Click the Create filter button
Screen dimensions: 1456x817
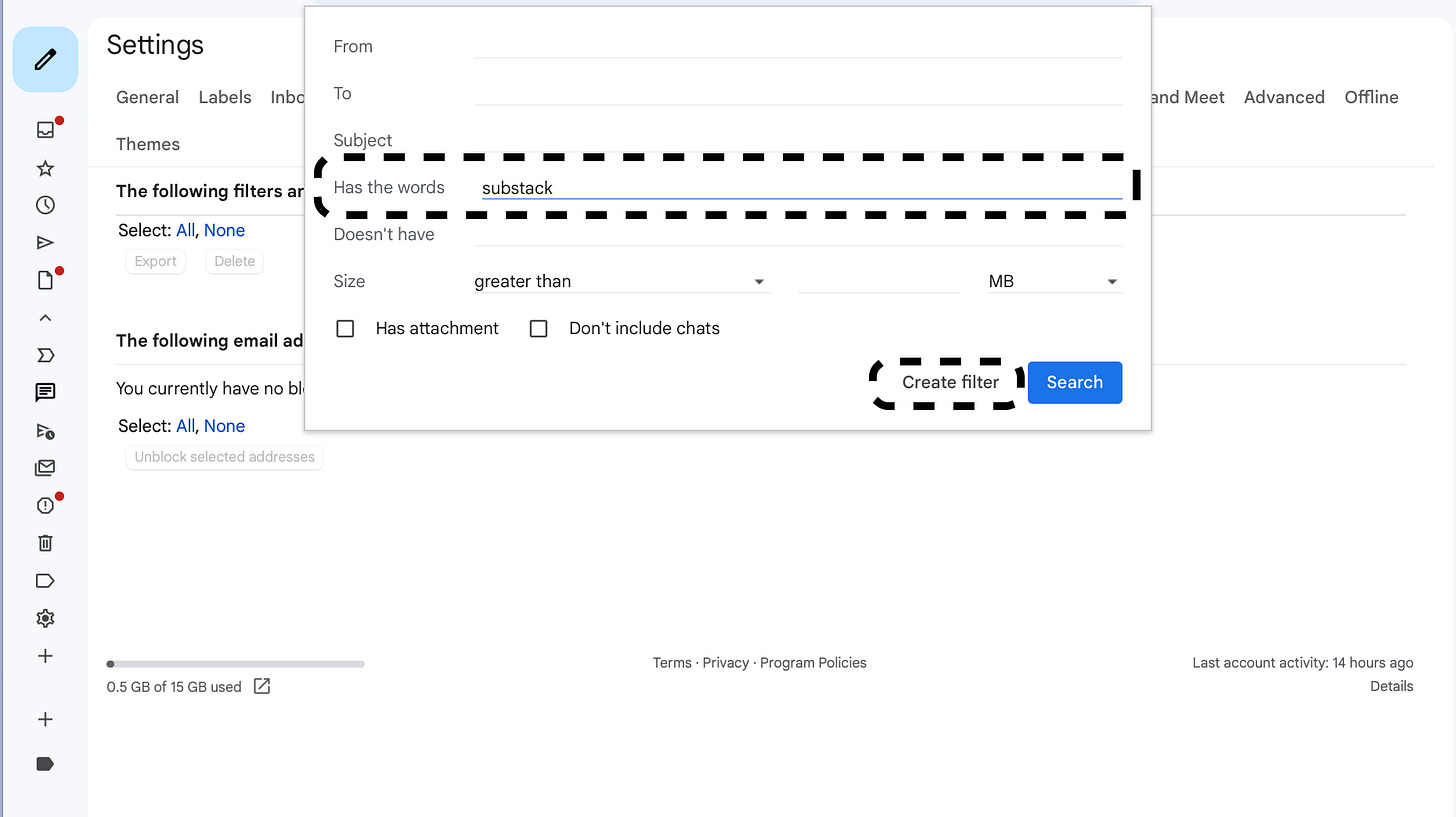(949, 382)
